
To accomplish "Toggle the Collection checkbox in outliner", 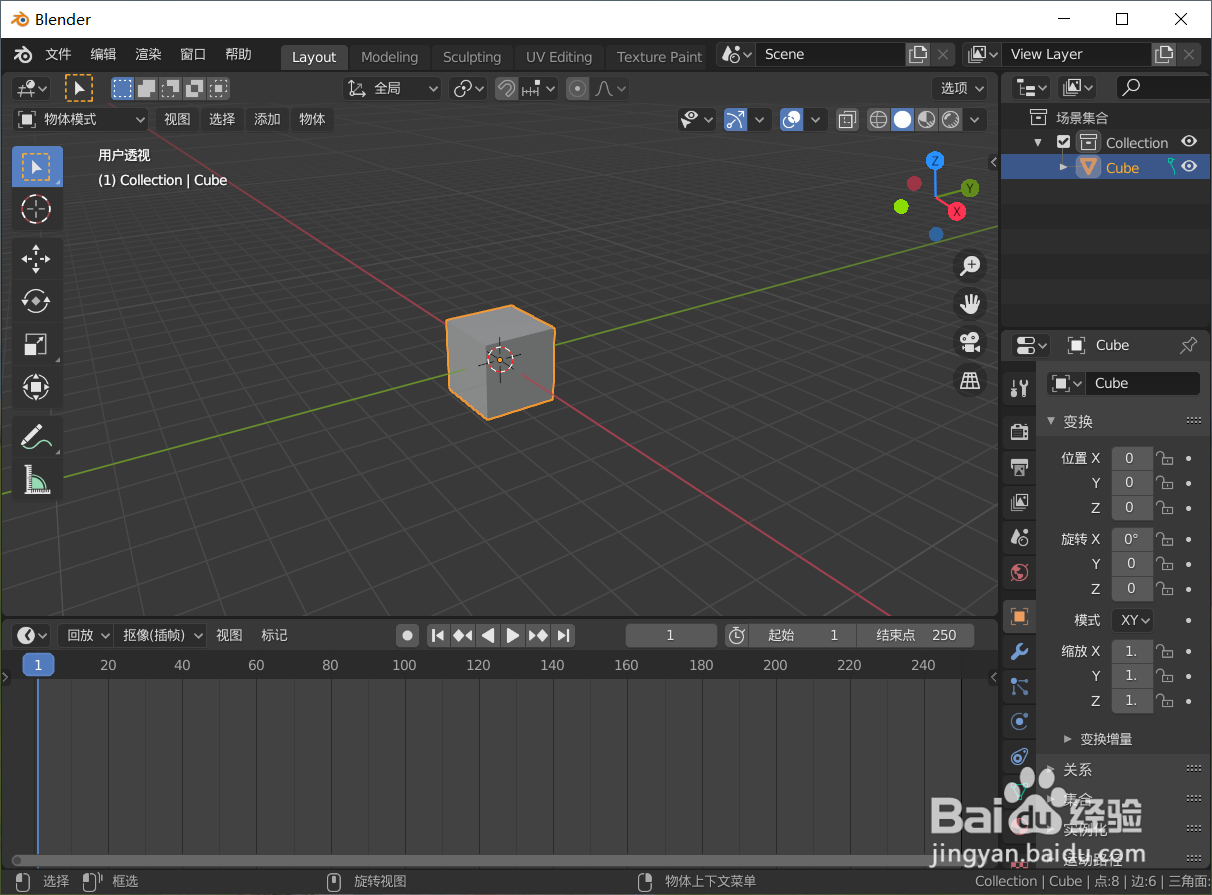I will pyautogui.click(x=1063, y=142).
